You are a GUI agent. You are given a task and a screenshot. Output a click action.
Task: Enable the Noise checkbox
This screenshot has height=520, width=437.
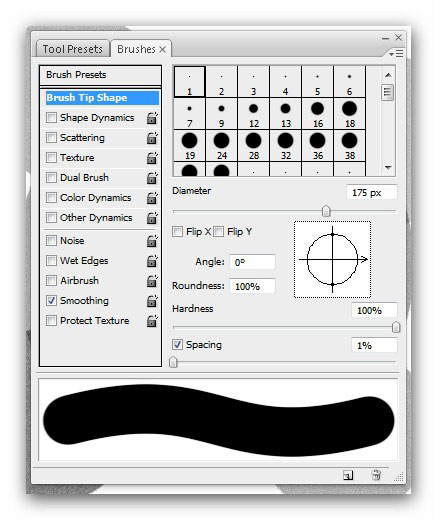(51, 240)
